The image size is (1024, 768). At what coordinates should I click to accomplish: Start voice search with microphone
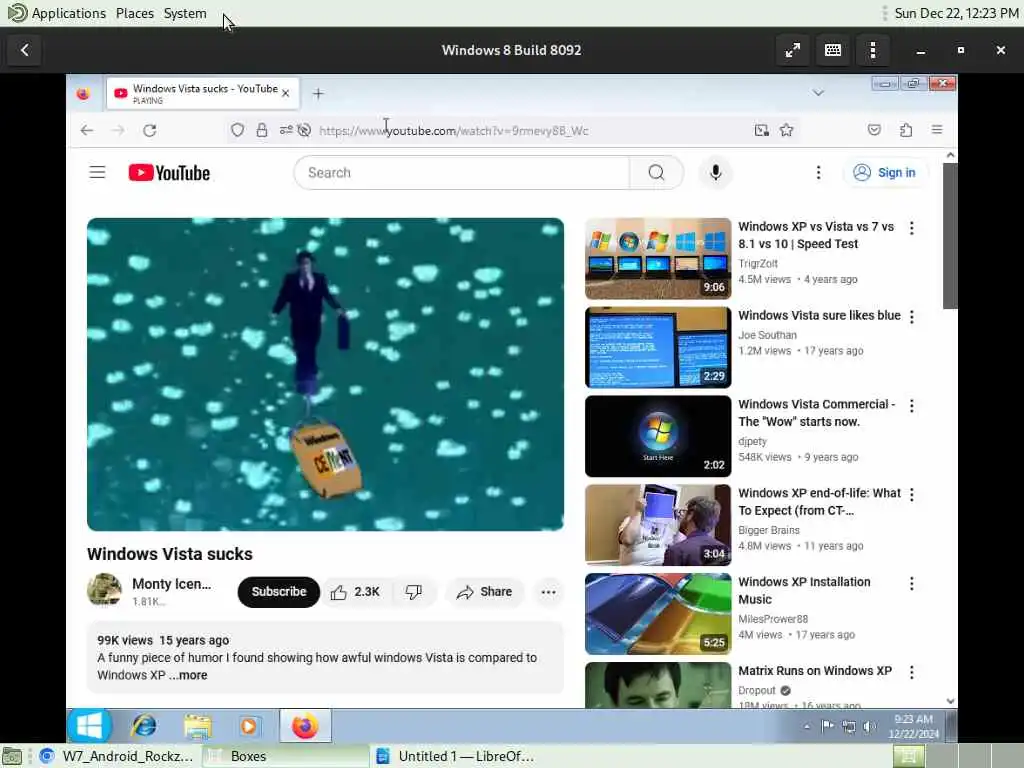pos(716,172)
